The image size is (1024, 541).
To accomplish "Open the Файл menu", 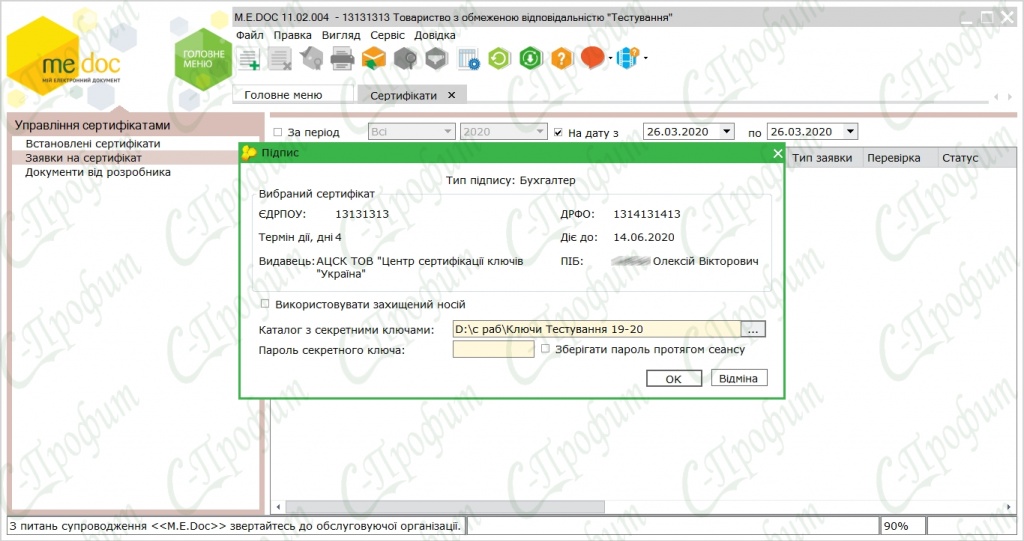I will [249, 35].
